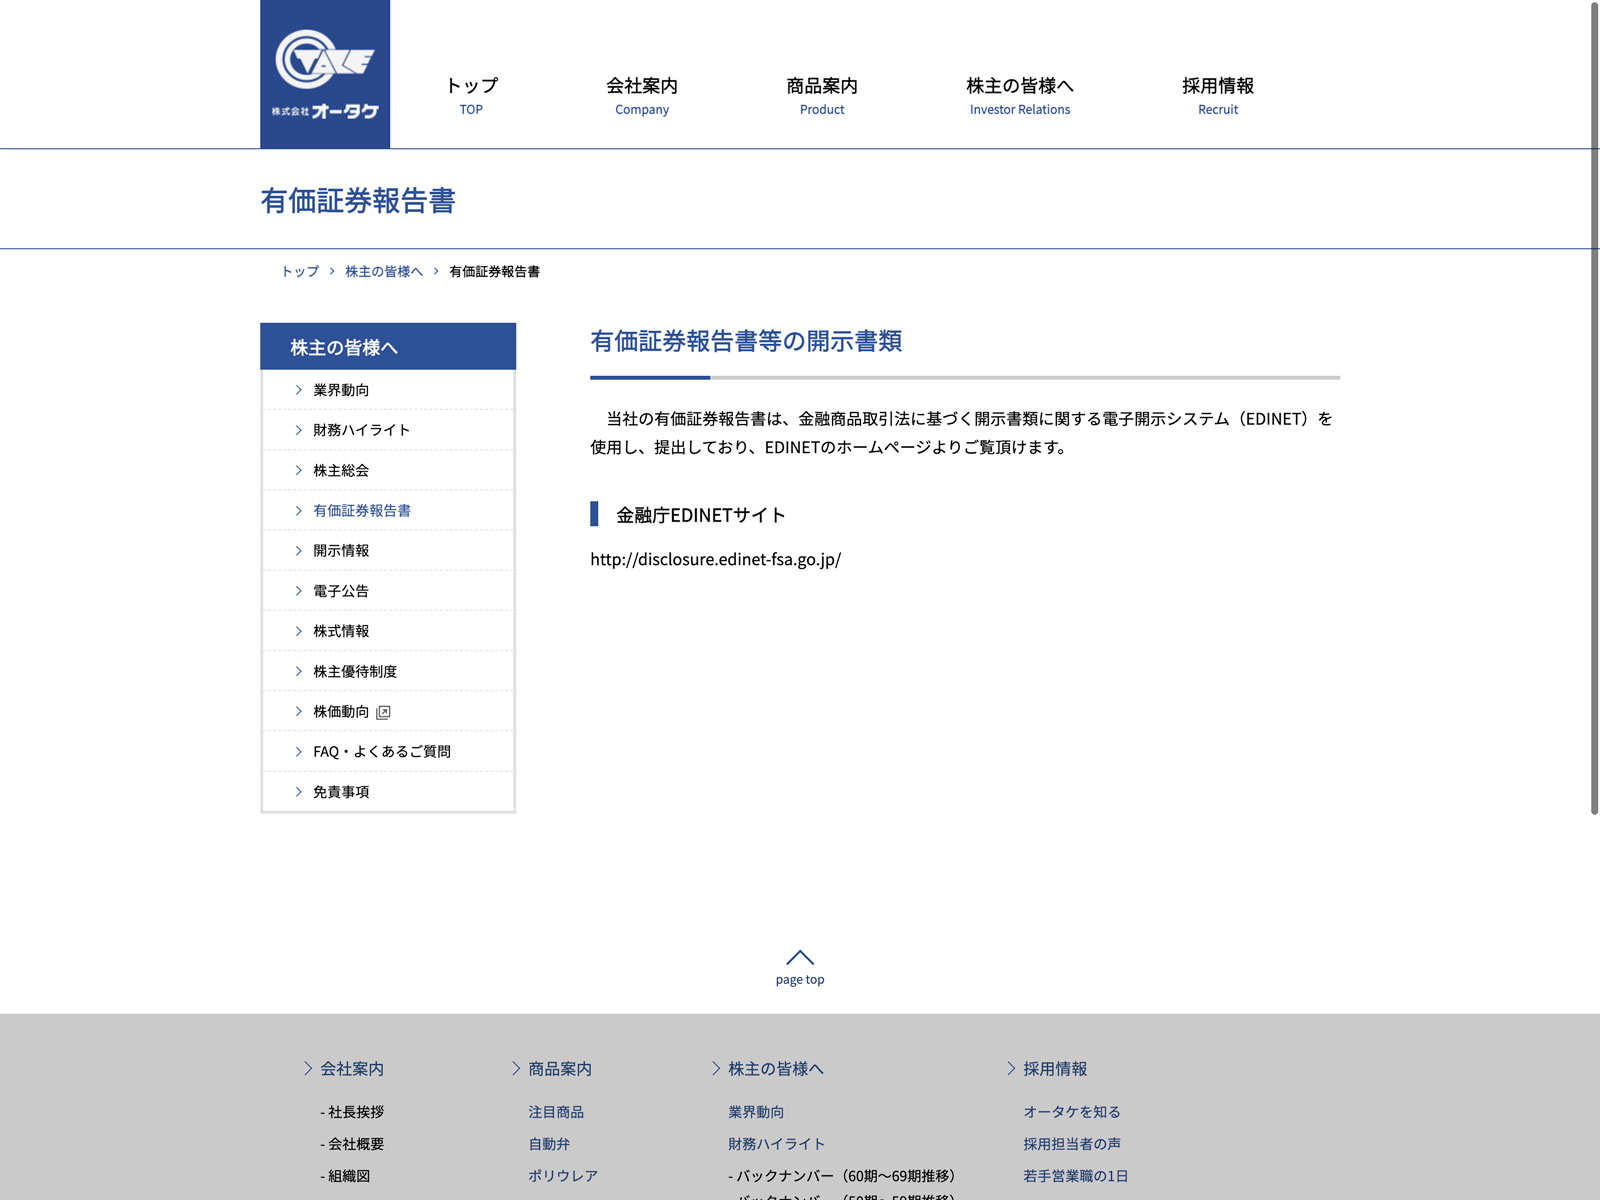Open the 会社案内 Company menu
This screenshot has height=1200, width=1600.
tap(642, 96)
